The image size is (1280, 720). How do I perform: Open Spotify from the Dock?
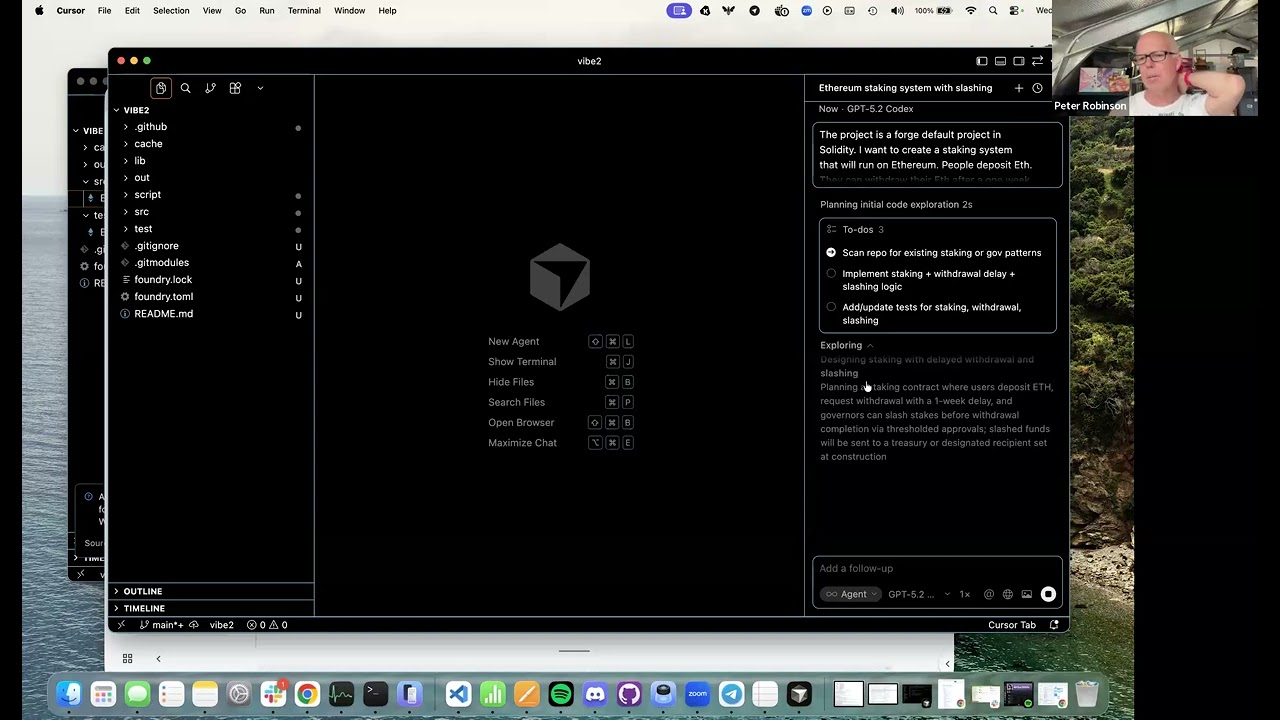(561, 694)
